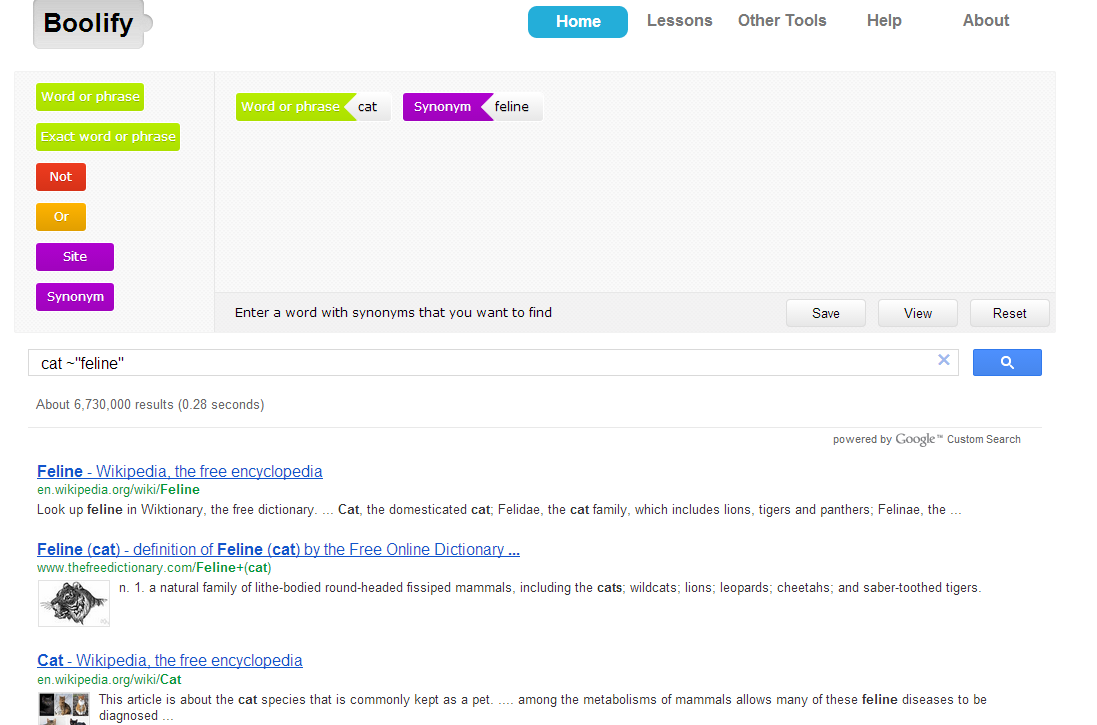Click the hint text 'Enter a word with synonyms'

pos(393,313)
